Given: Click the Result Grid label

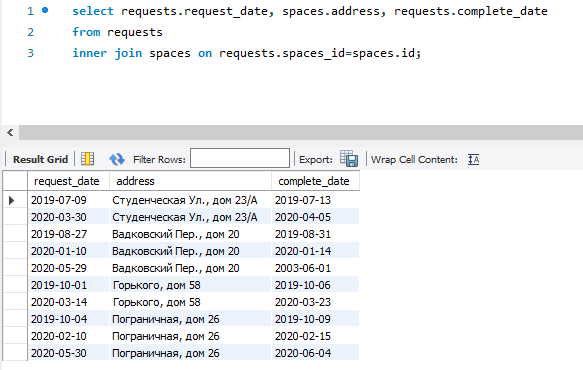Looking at the screenshot, I should [40, 160].
